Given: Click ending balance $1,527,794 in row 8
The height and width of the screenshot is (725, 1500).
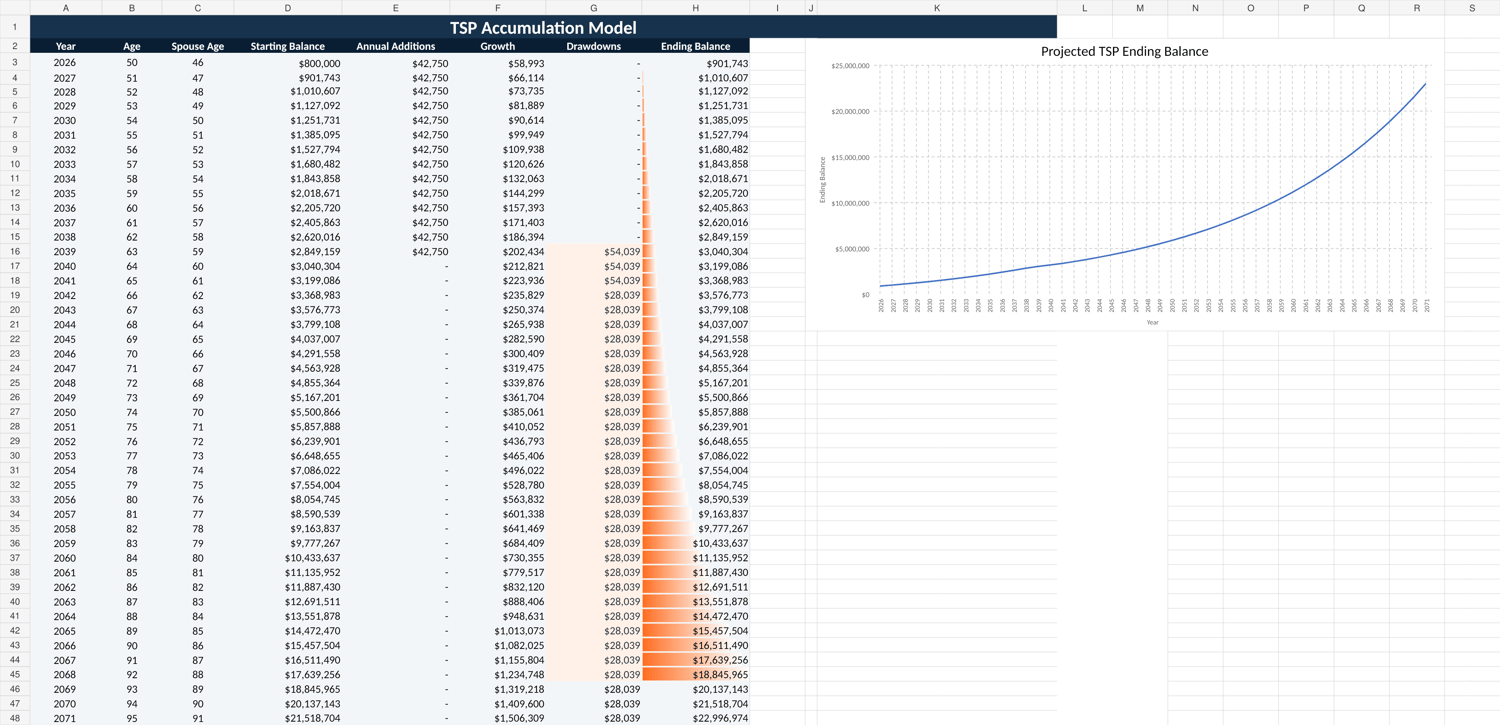Looking at the screenshot, I should [696, 136].
